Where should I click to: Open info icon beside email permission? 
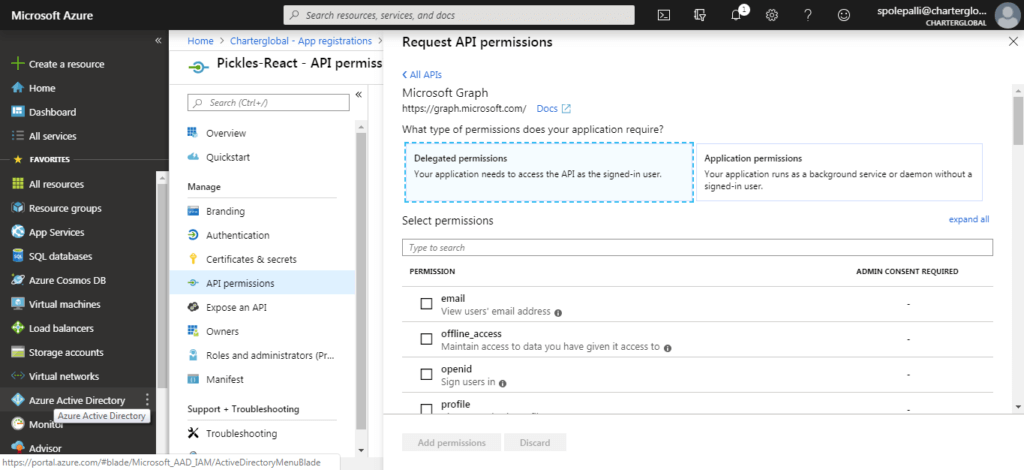point(558,313)
